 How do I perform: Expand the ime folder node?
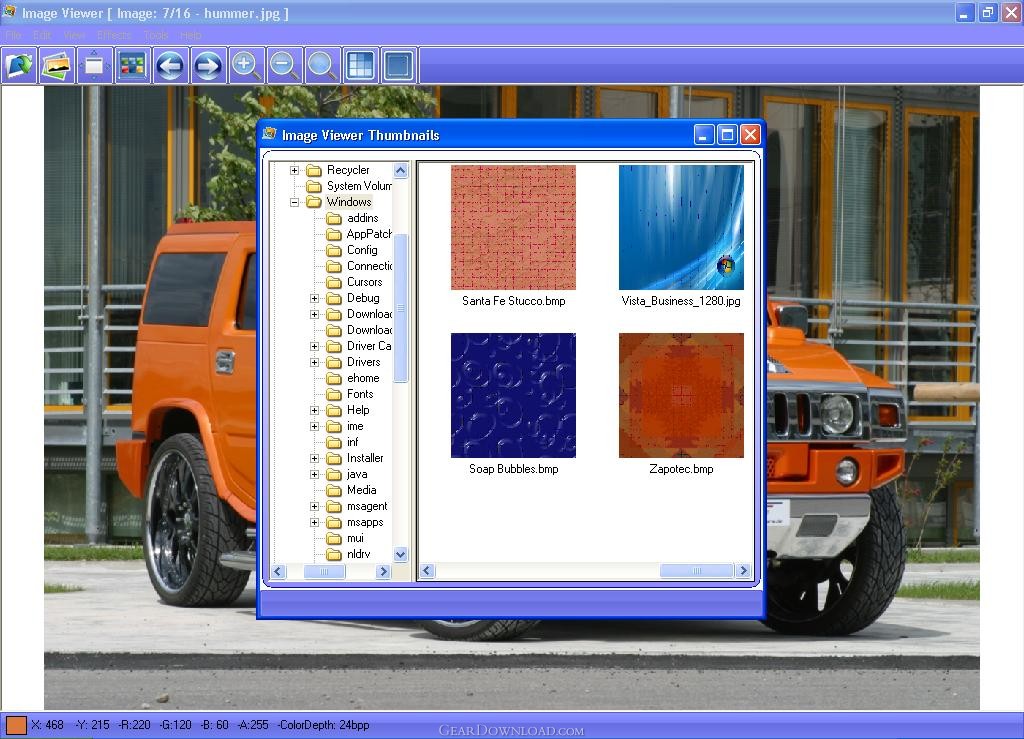(314, 426)
